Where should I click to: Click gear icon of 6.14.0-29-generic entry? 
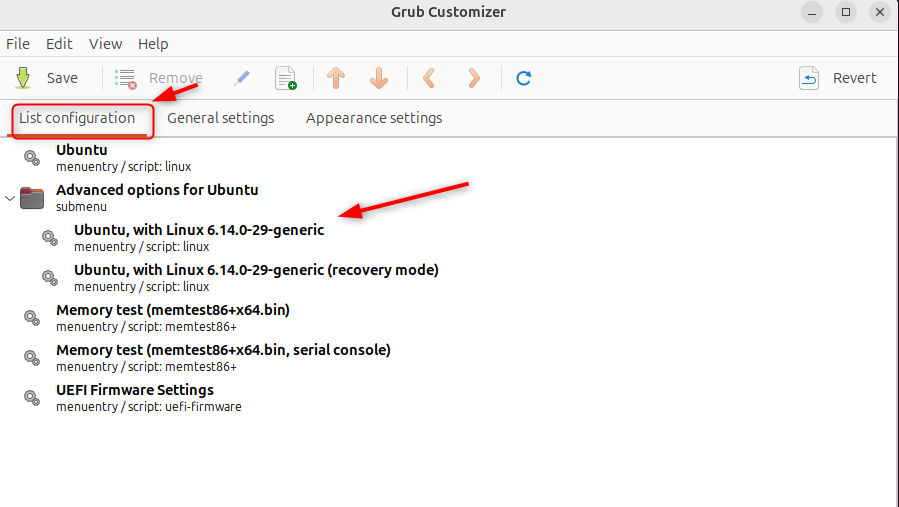pos(50,237)
